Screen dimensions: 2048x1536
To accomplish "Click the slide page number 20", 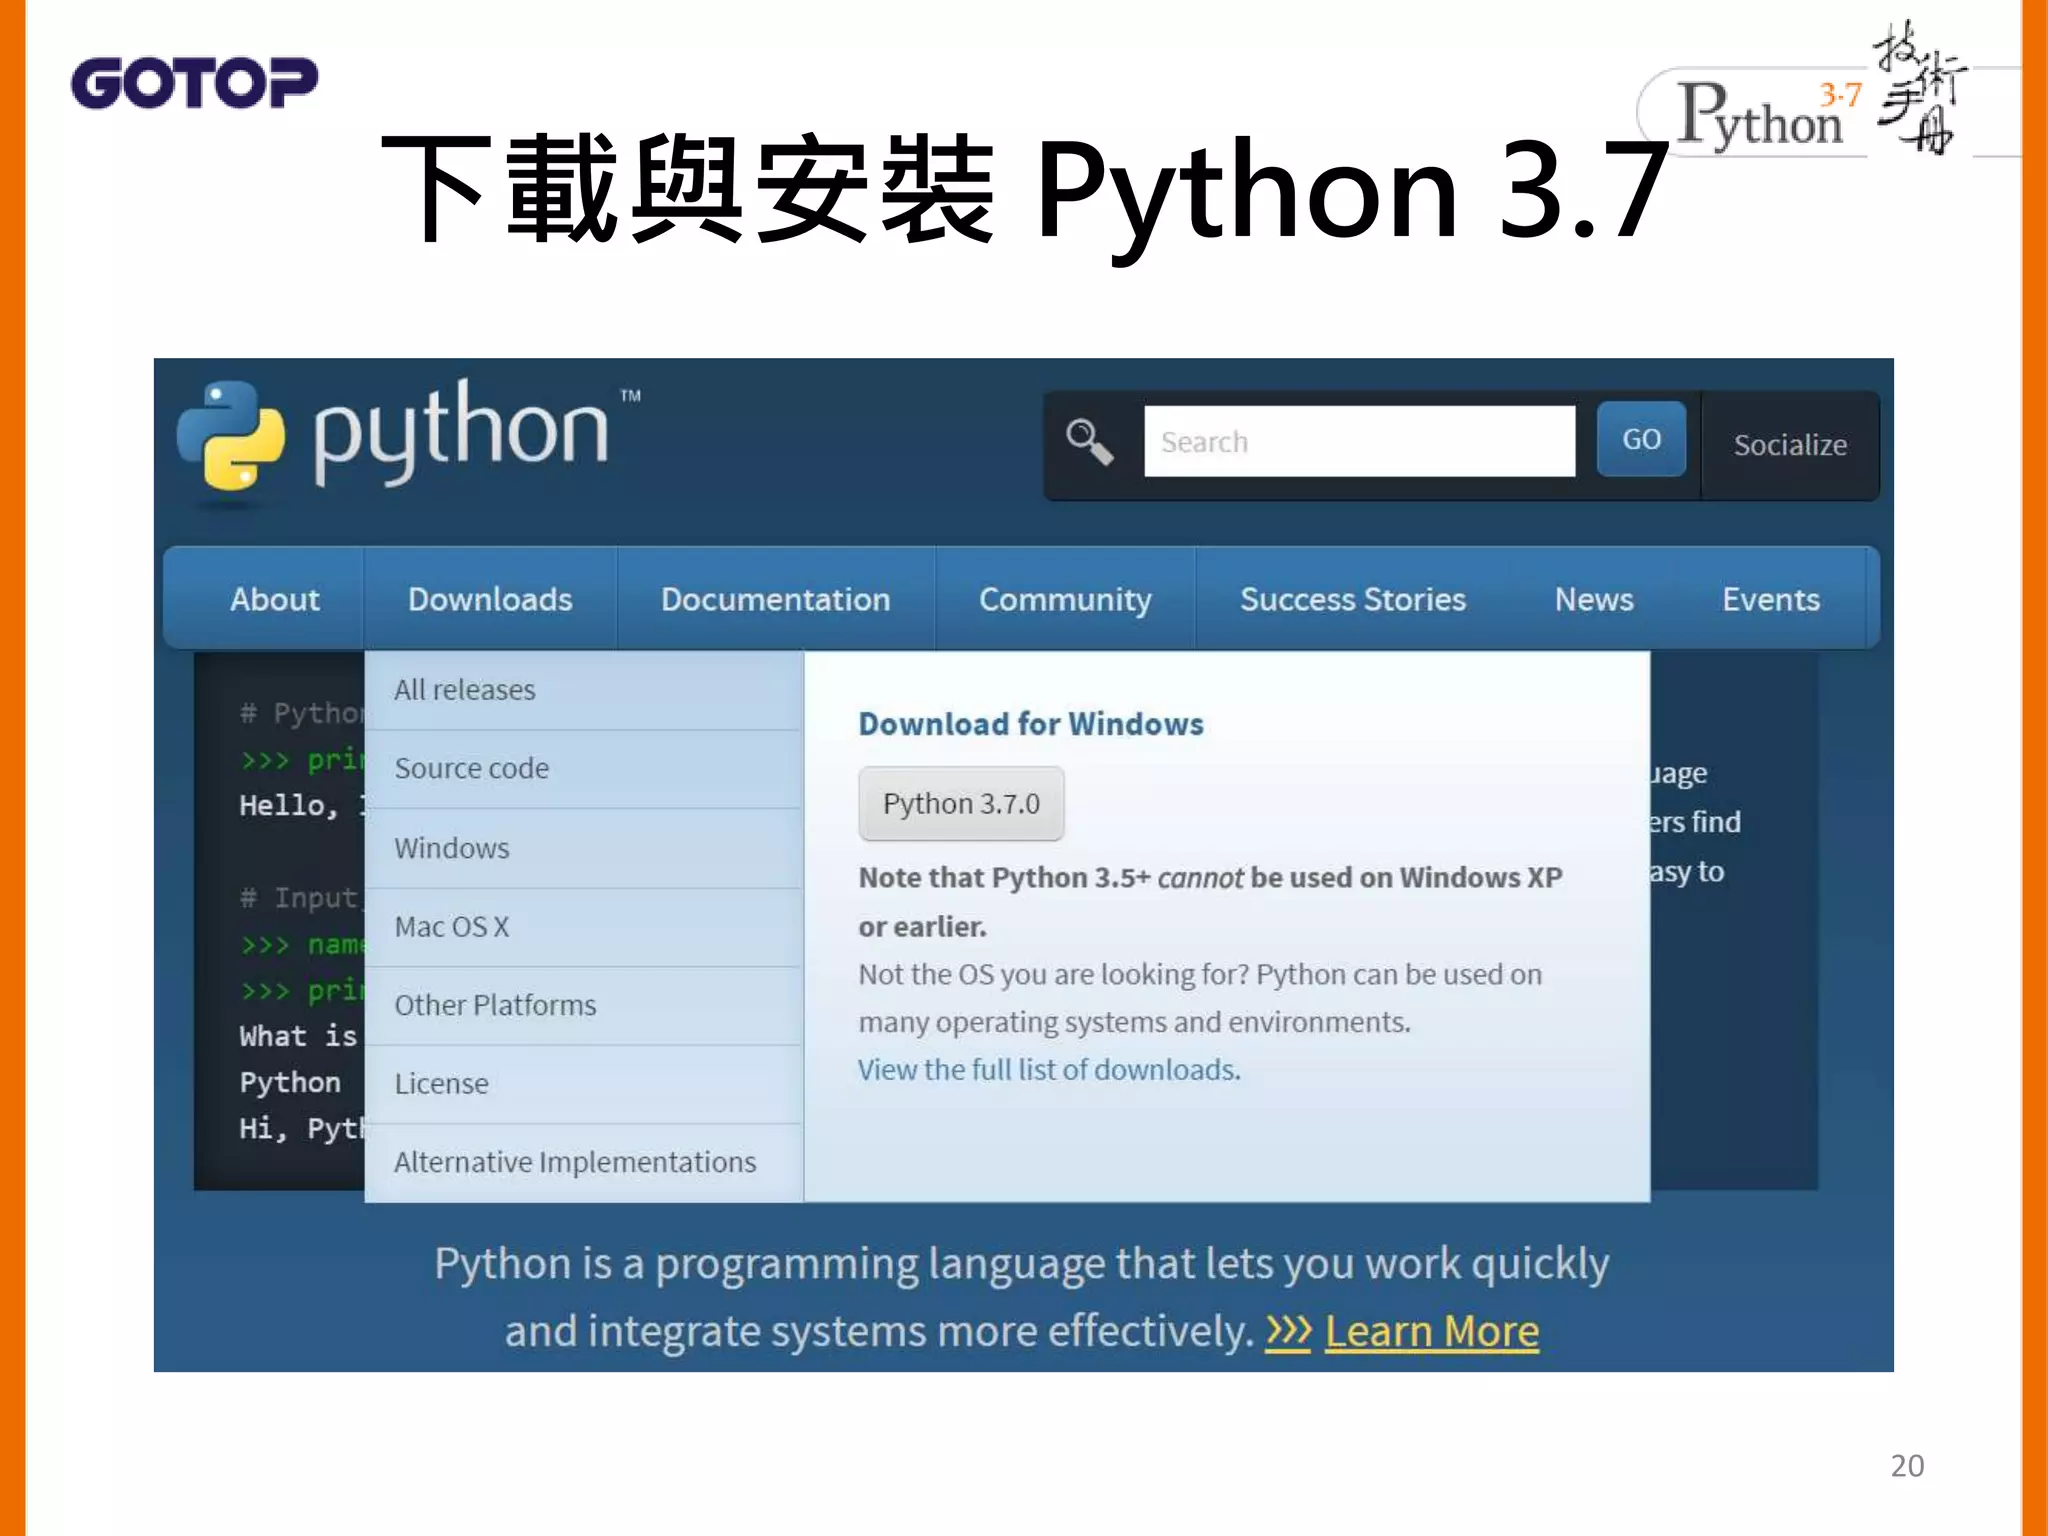I will click(1907, 1466).
